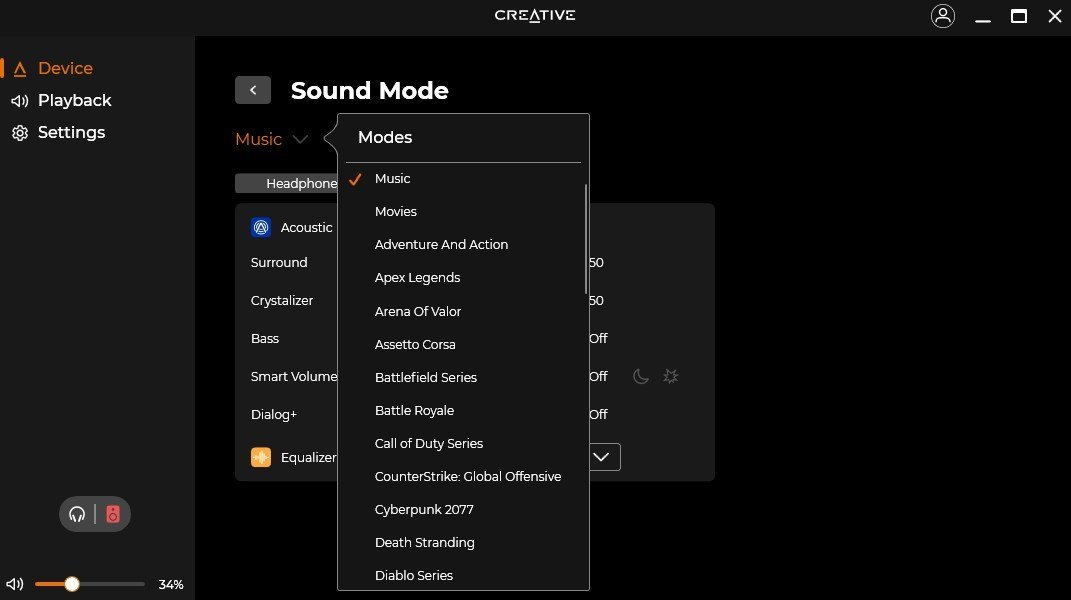Viewport: 1071px width, 600px height.
Task: Click the user account icon
Action: (x=943, y=15)
